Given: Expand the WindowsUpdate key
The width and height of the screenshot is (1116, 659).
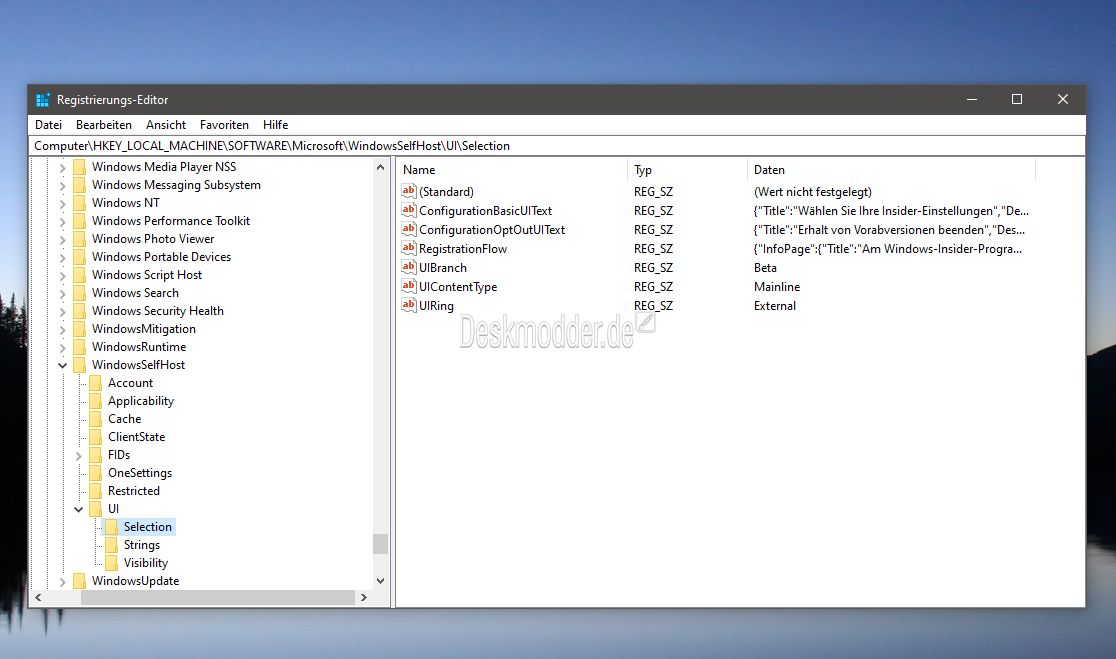Looking at the screenshot, I should point(63,582).
